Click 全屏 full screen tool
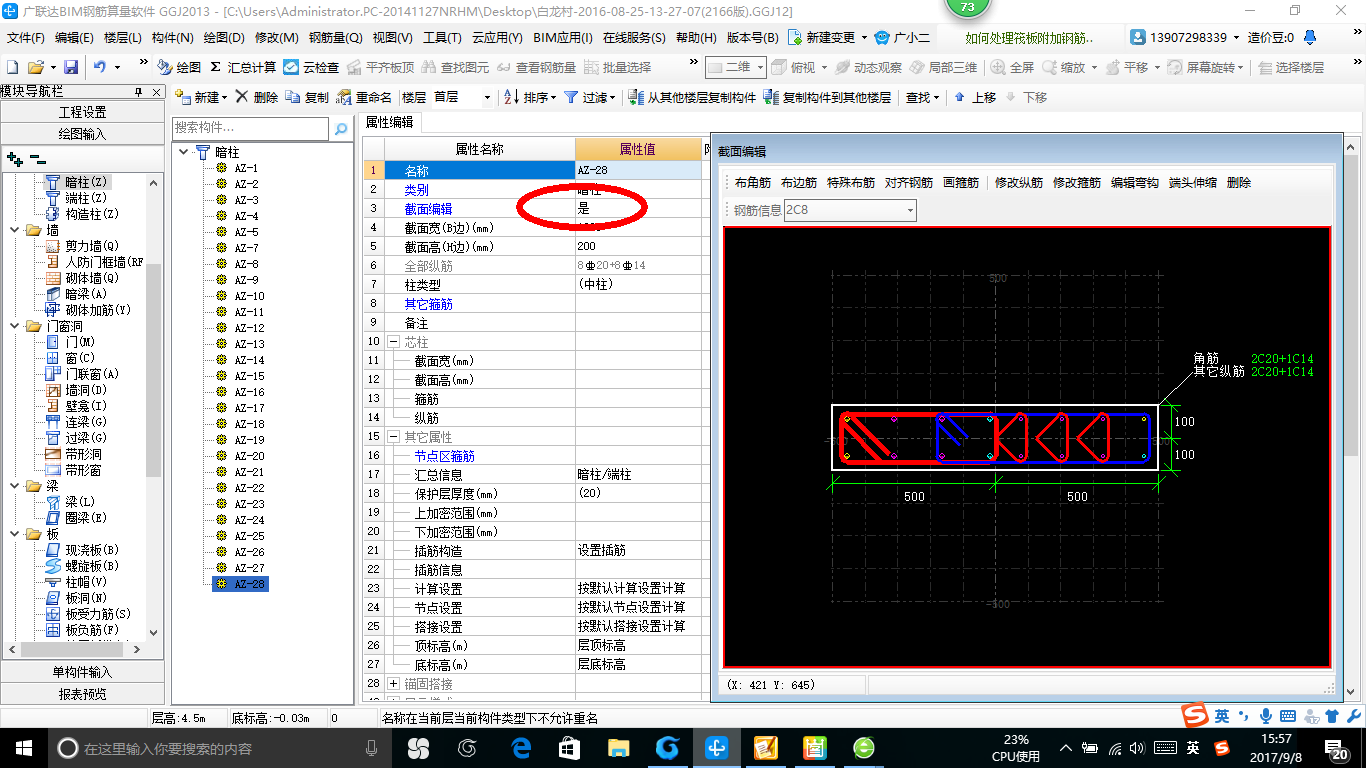The width and height of the screenshot is (1366, 768). 1013,67
